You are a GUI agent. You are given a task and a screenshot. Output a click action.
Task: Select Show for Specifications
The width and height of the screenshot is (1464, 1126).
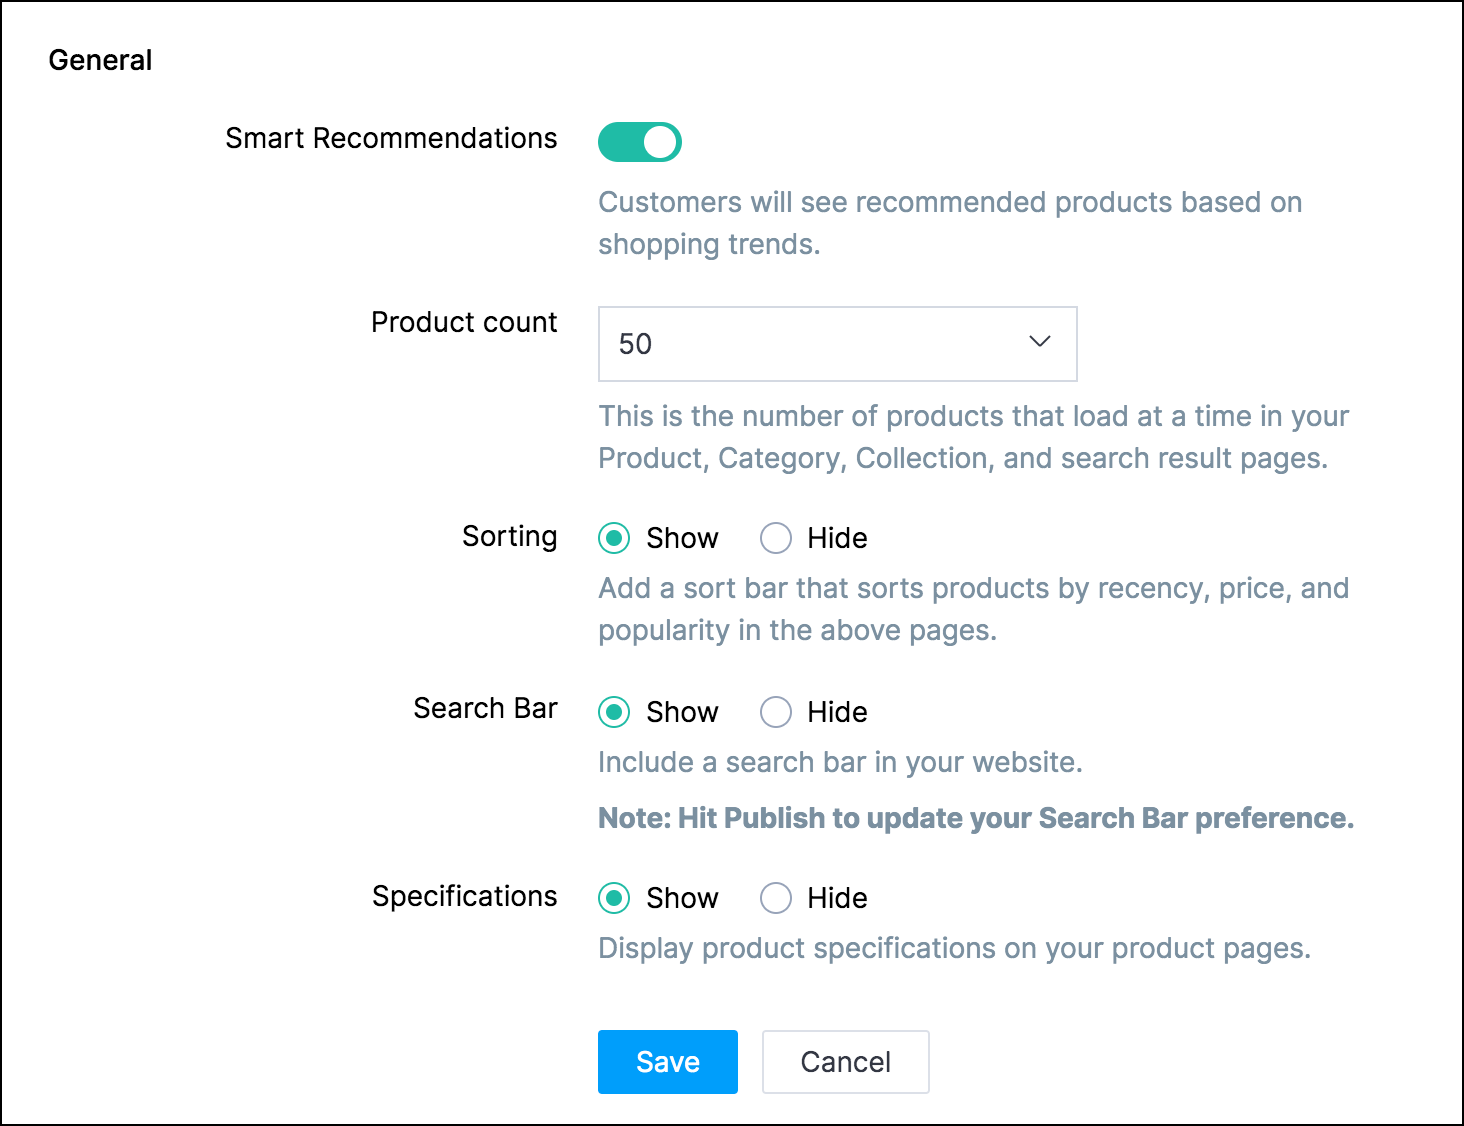614,898
